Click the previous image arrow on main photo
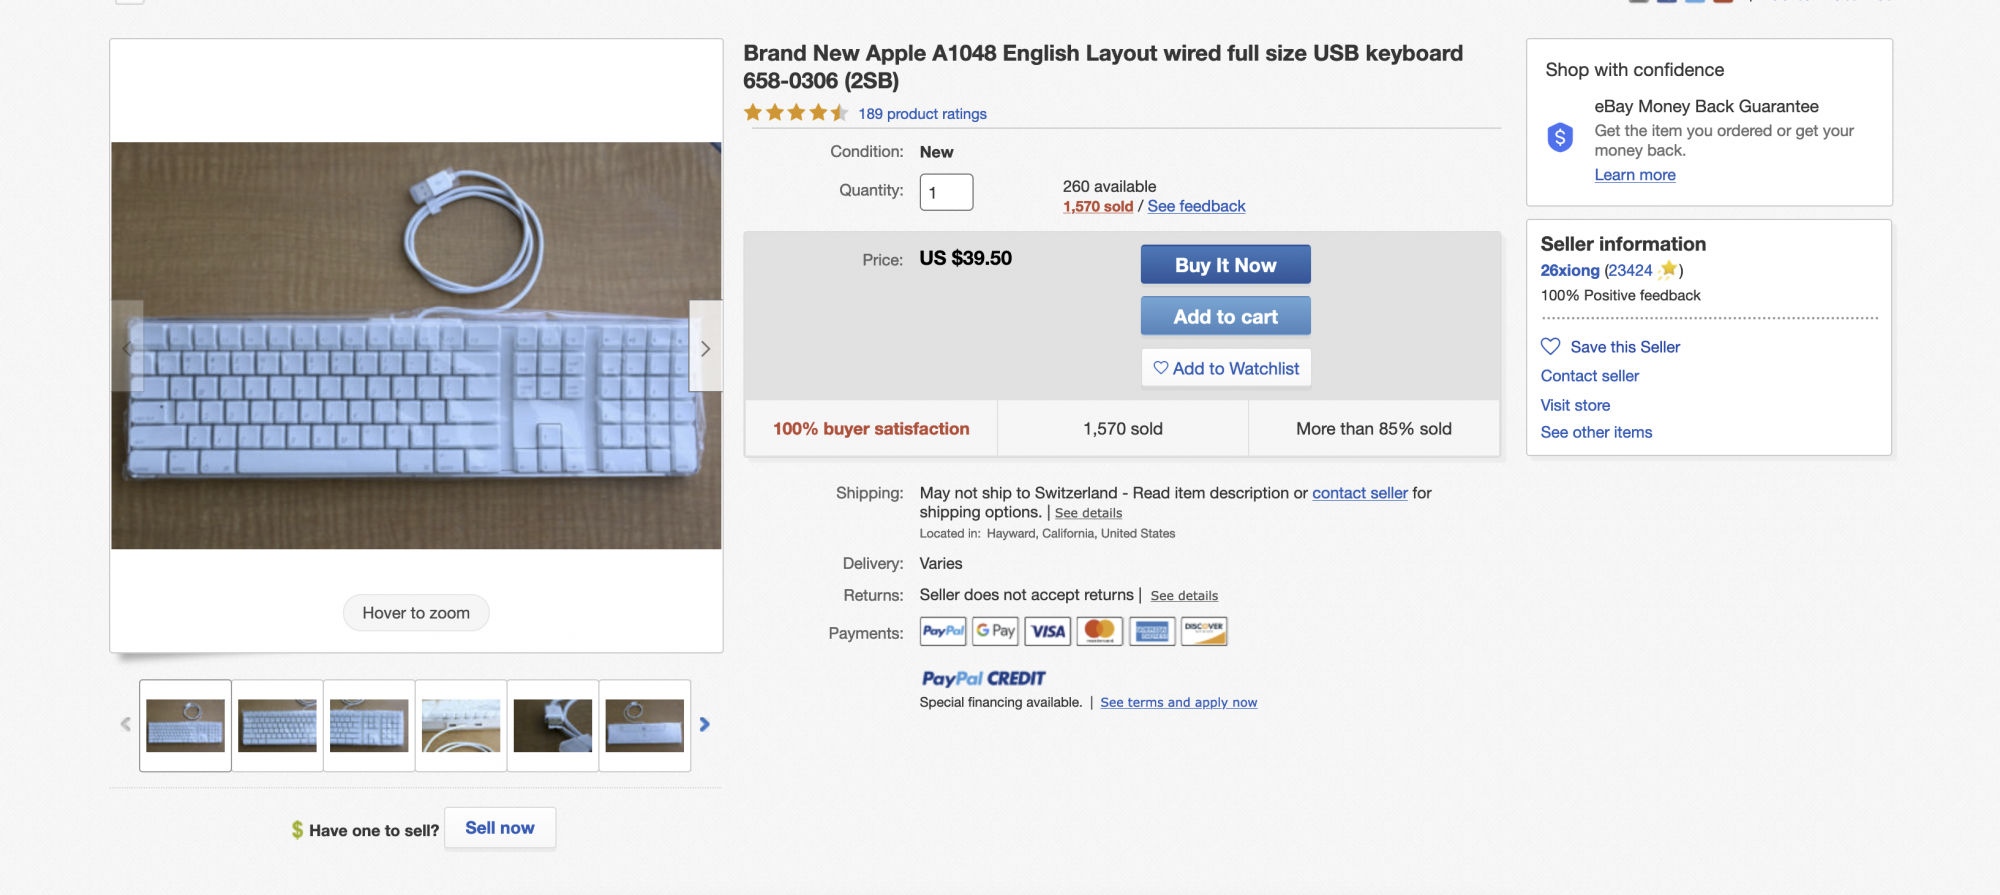Screen dimensions: 2000x895 [127, 347]
